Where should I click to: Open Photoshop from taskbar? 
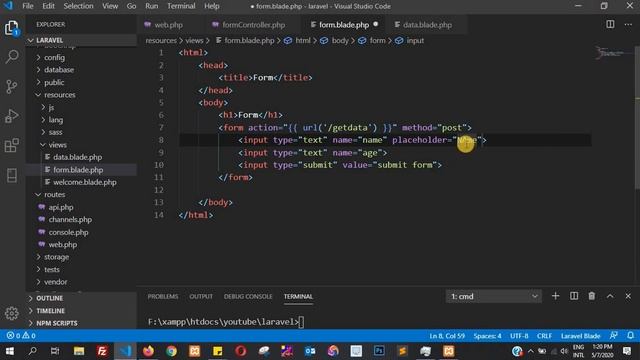pyautogui.click(x=379, y=351)
